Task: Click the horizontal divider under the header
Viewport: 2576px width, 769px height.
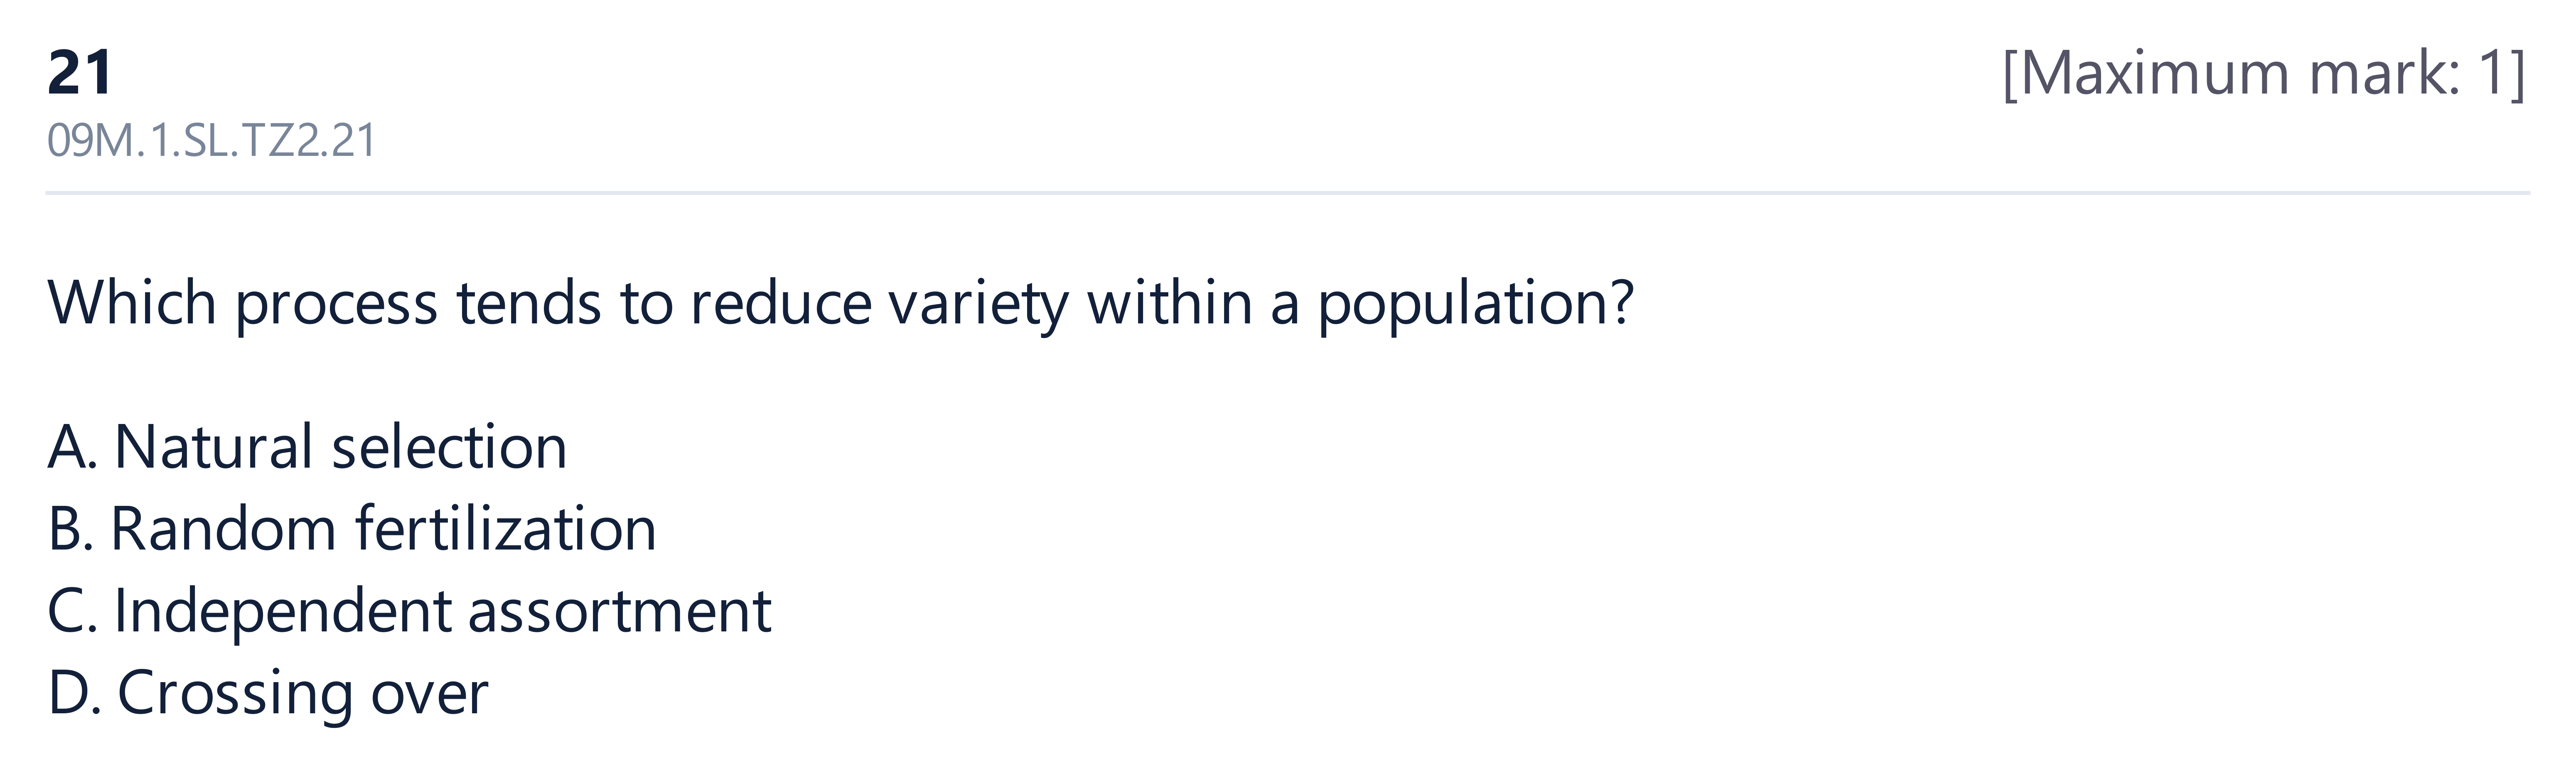Action: coord(1288,192)
